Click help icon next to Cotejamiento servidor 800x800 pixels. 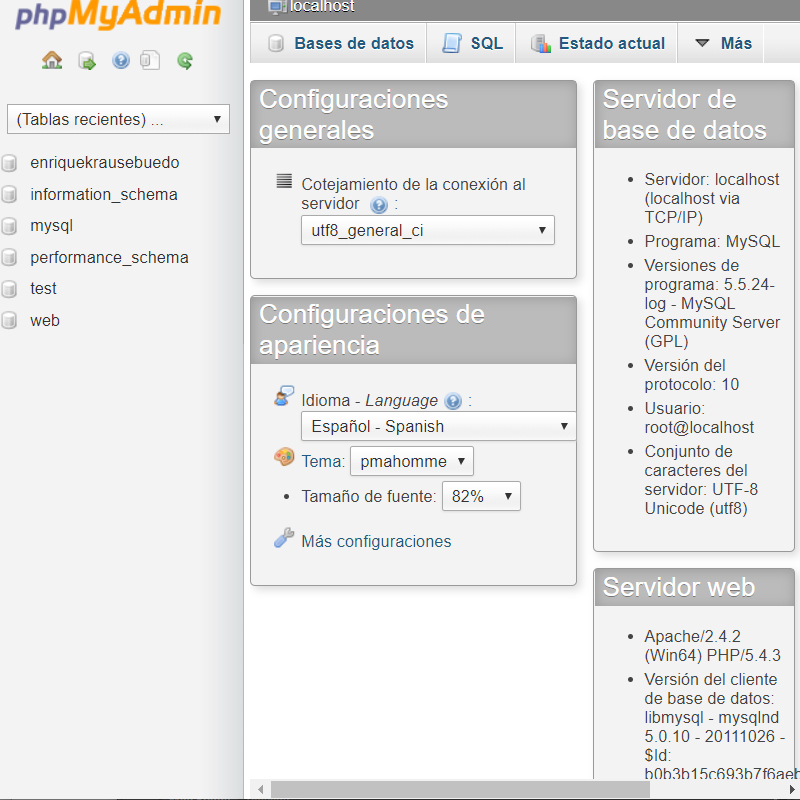point(379,205)
